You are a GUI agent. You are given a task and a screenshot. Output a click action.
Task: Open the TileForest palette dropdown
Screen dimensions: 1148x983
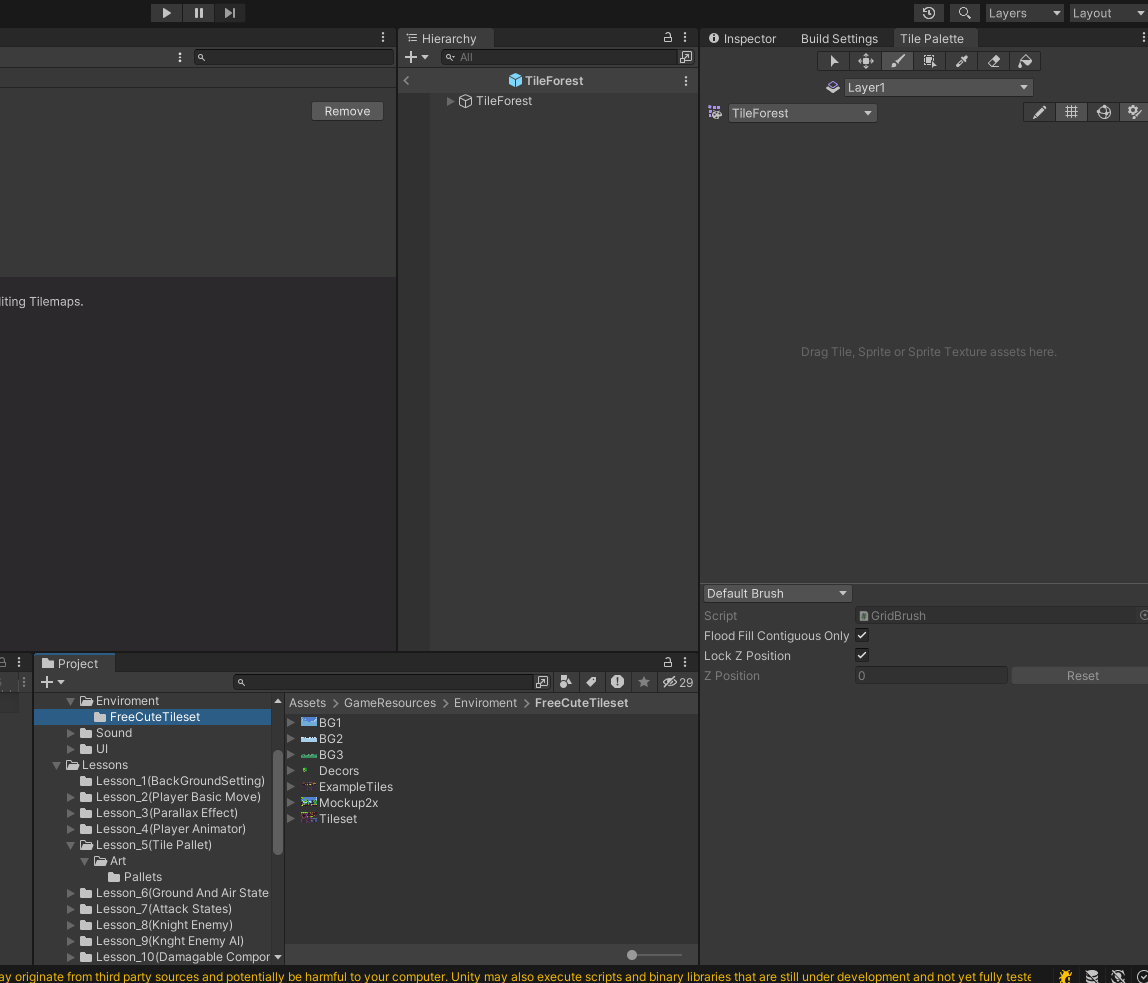802,113
